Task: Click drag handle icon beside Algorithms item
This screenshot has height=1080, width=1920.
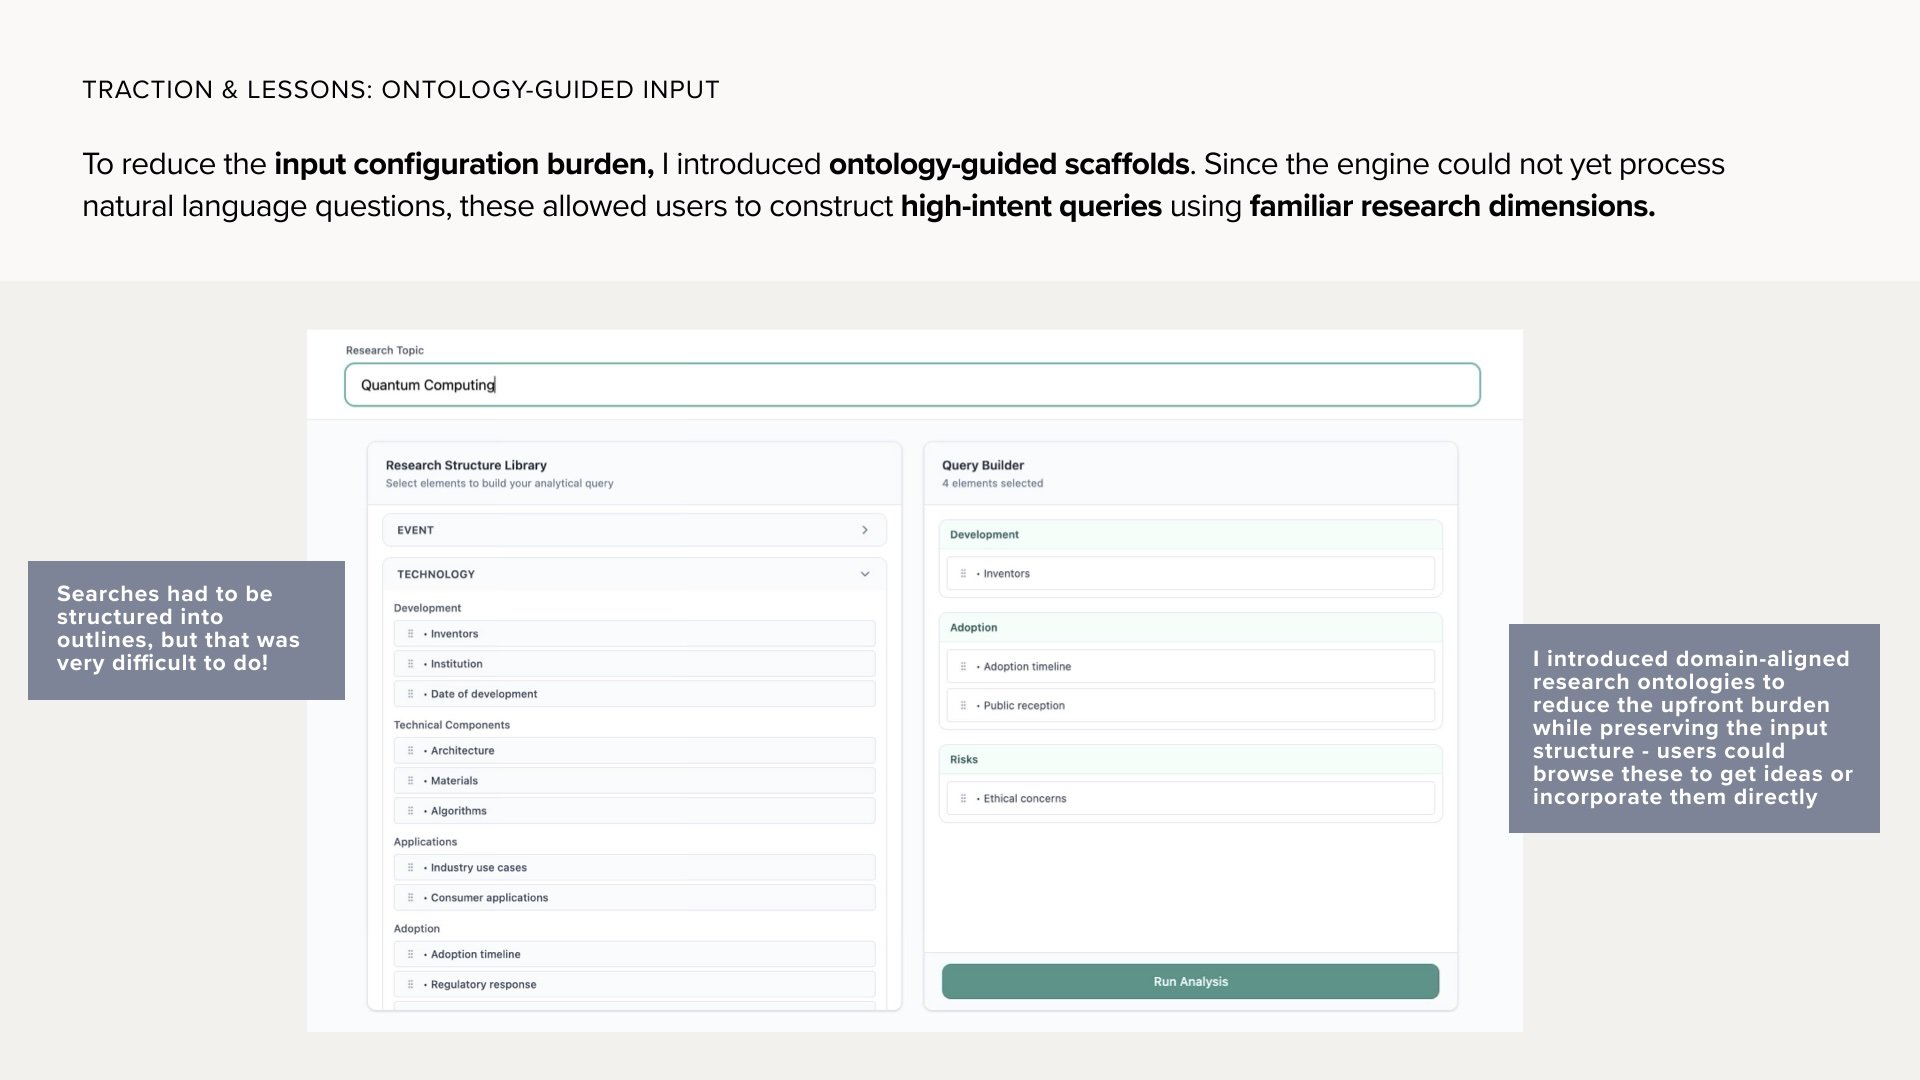Action: click(x=410, y=811)
